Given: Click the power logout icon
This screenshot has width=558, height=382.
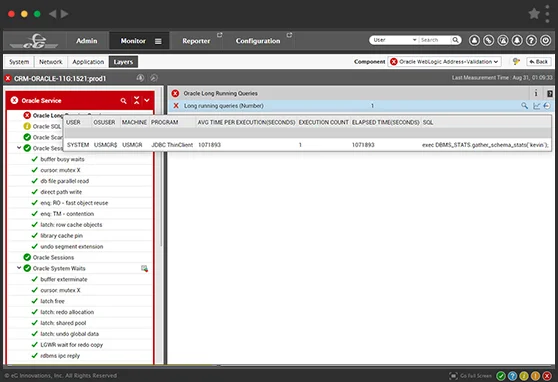Looking at the screenshot, I should tap(546, 40).
